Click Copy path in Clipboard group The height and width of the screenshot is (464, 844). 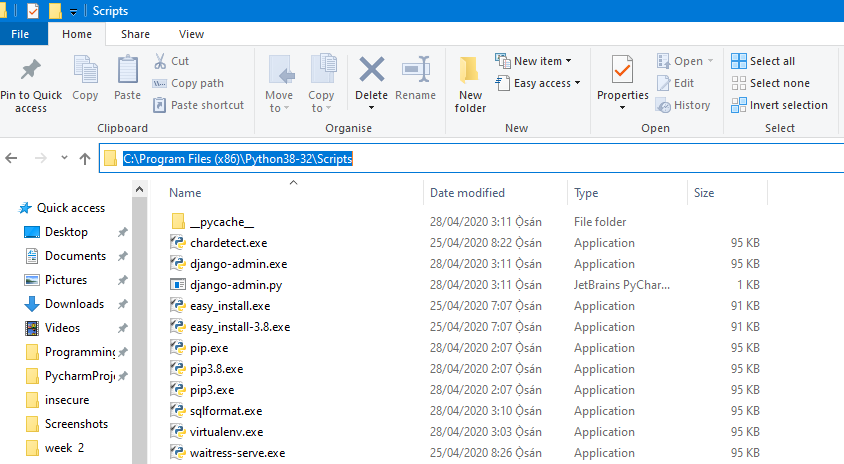pos(188,83)
